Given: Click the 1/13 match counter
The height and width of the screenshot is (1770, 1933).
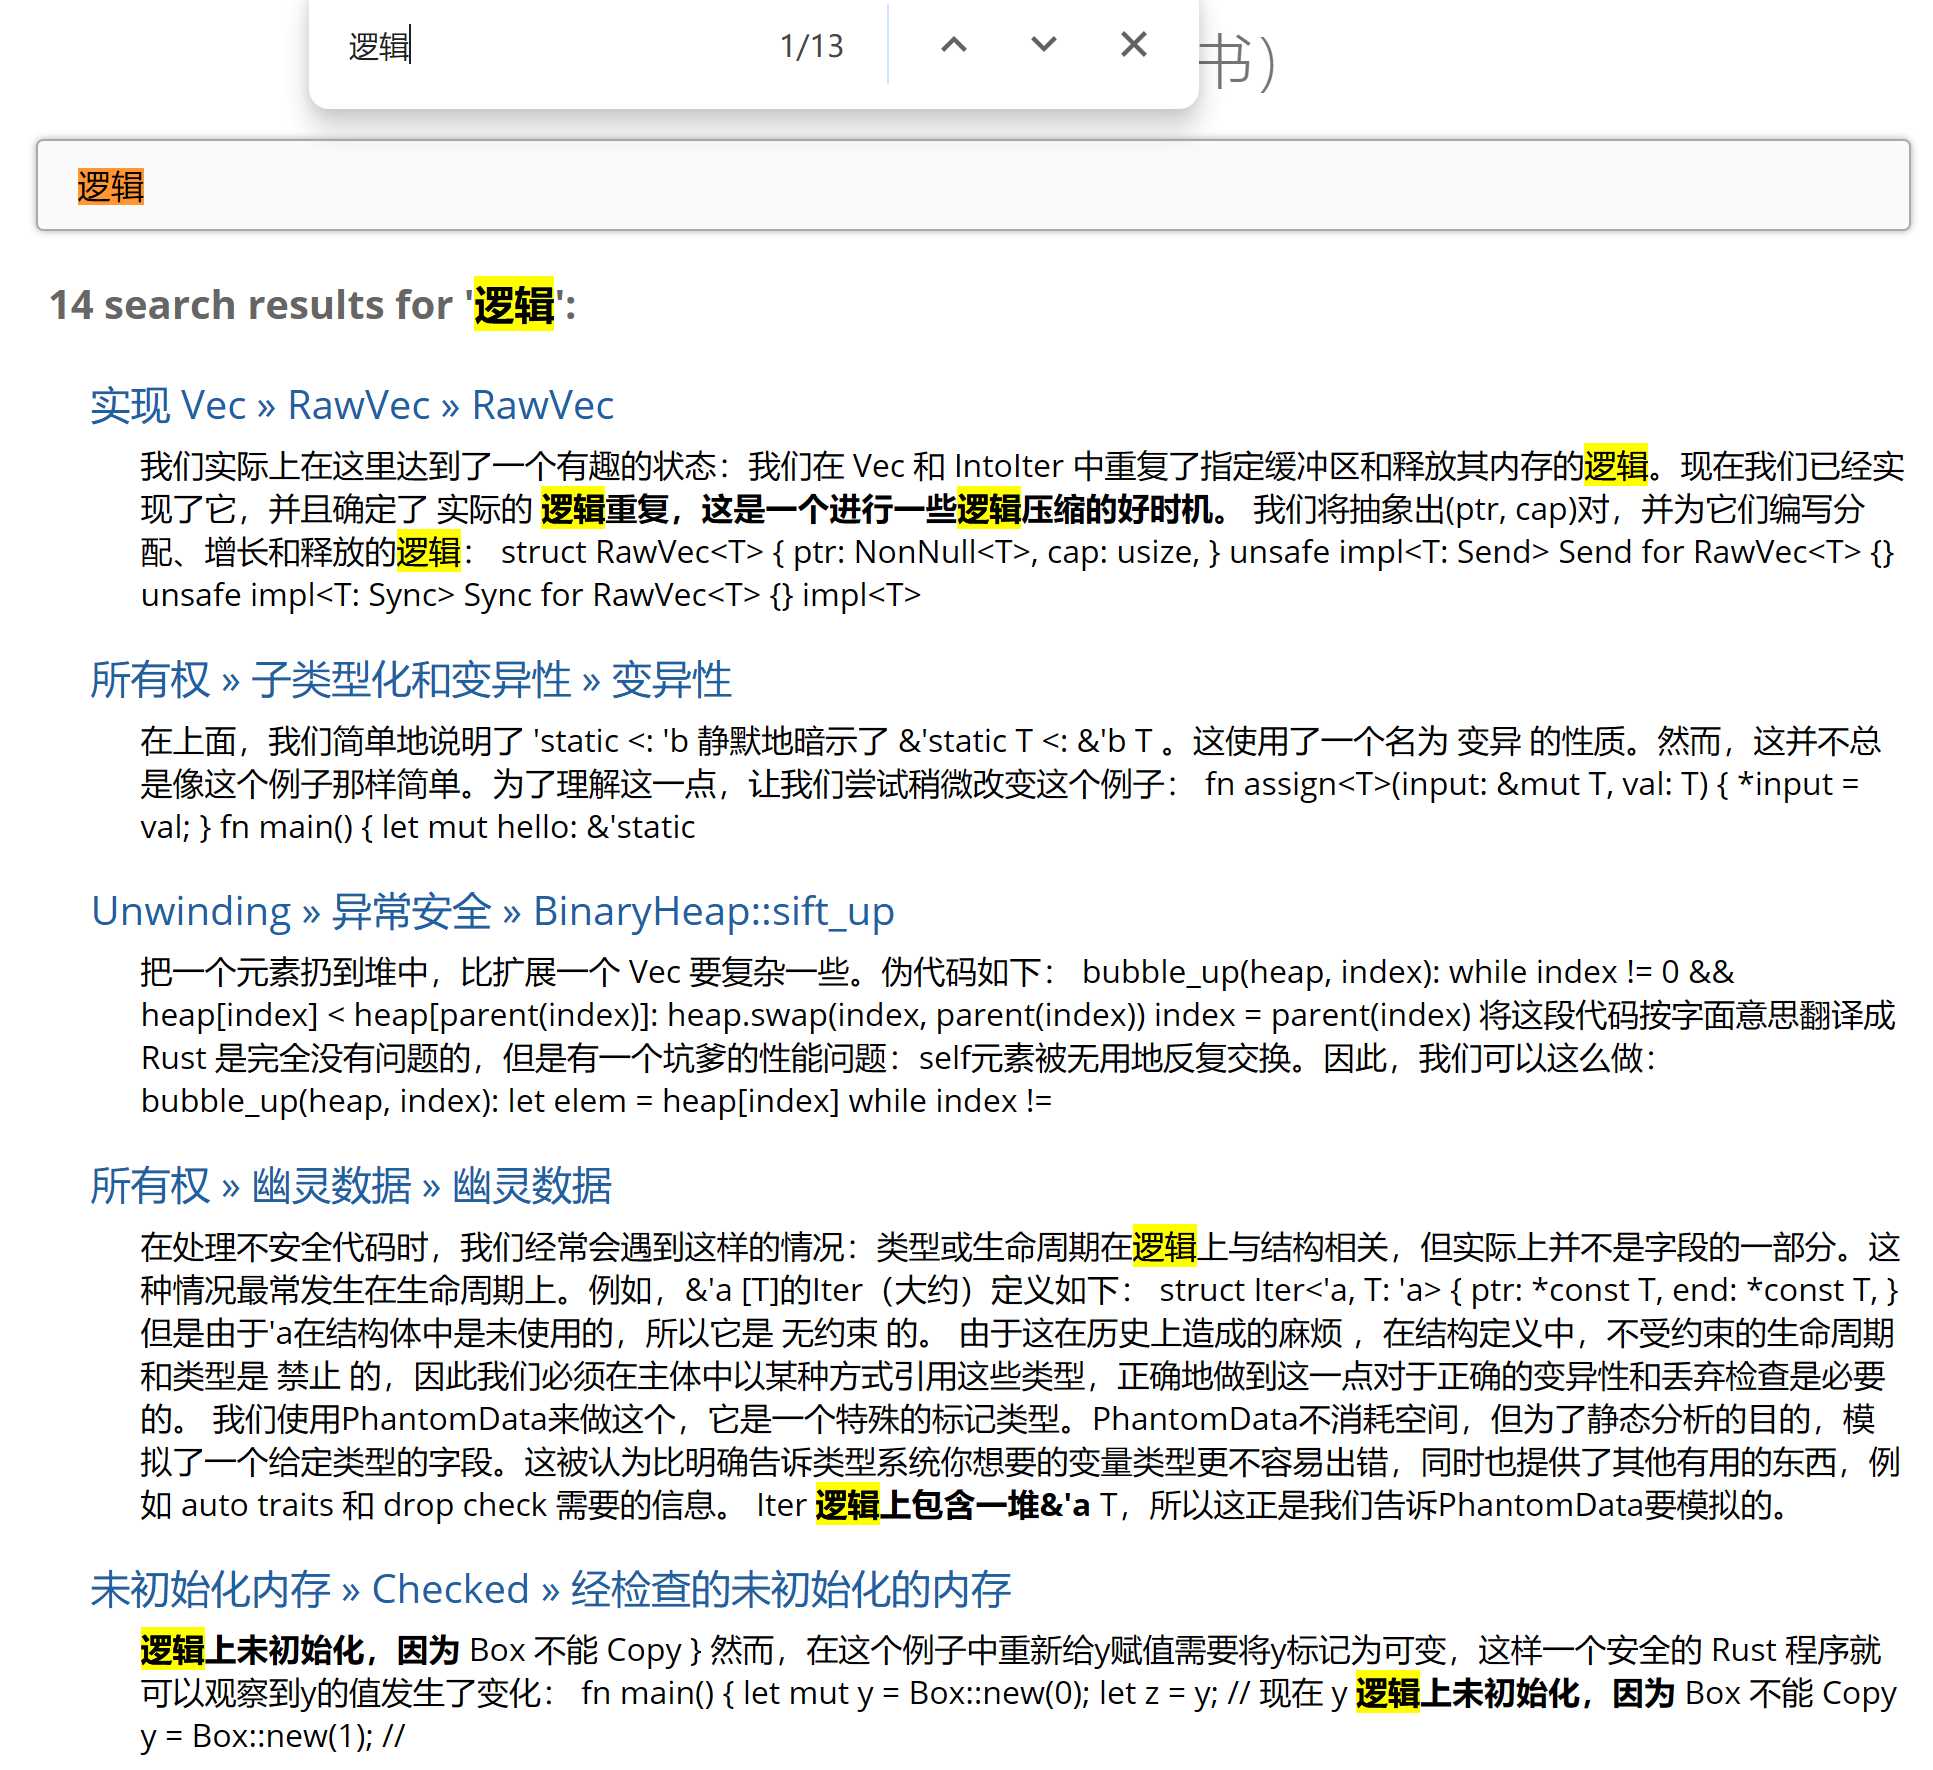Looking at the screenshot, I should (x=812, y=46).
